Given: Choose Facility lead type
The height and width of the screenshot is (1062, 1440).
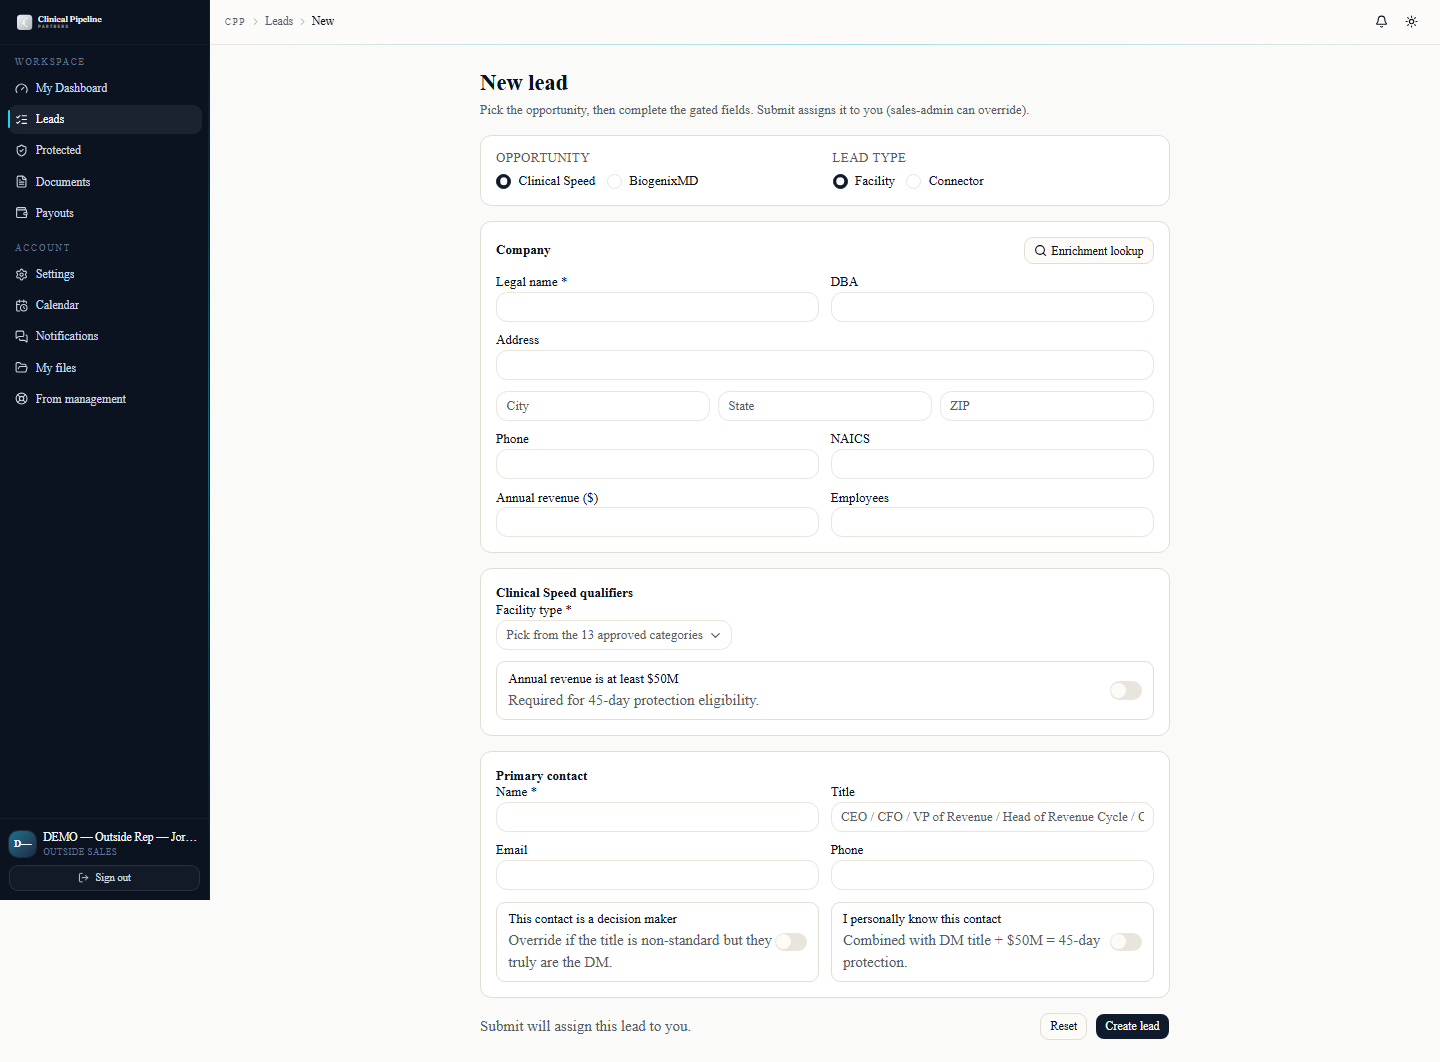Looking at the screenshot, I should pos(840,181).
